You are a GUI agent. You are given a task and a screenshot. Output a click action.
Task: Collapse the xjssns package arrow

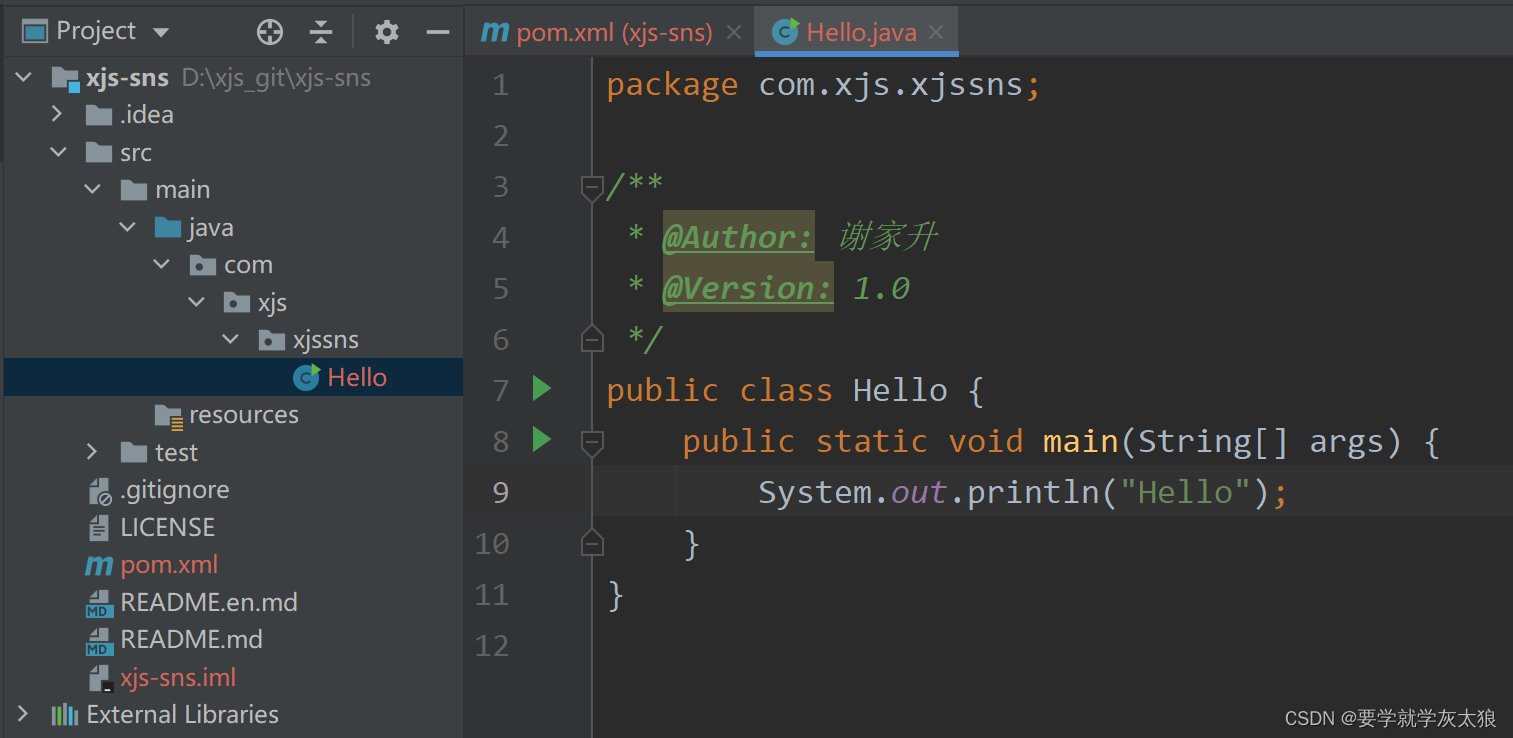231,339
